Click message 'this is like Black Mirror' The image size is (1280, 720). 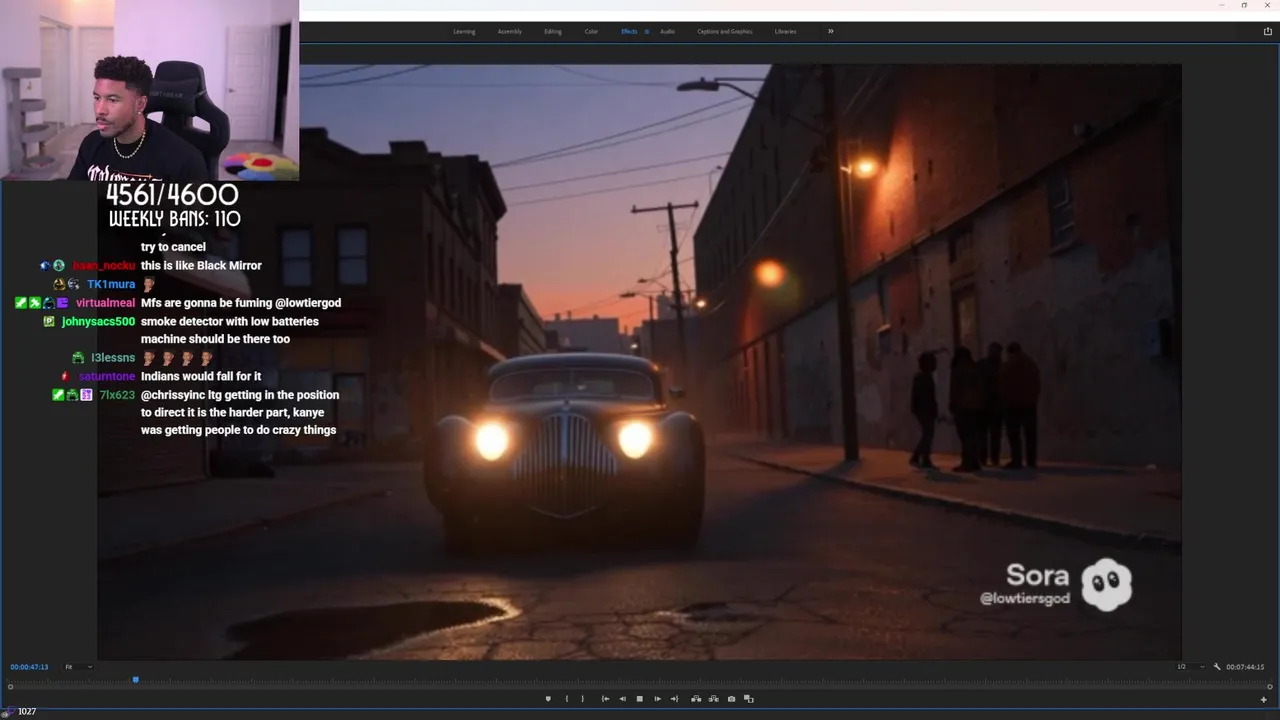click(x=201, y=266)
